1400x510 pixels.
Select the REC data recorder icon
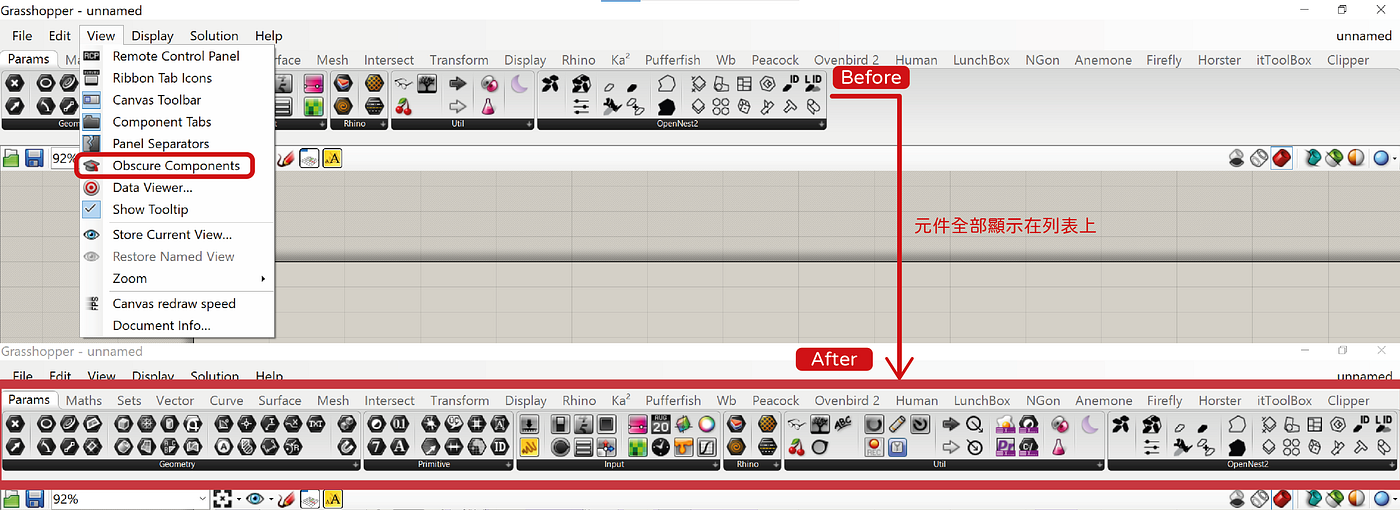(x=874, y=447)
